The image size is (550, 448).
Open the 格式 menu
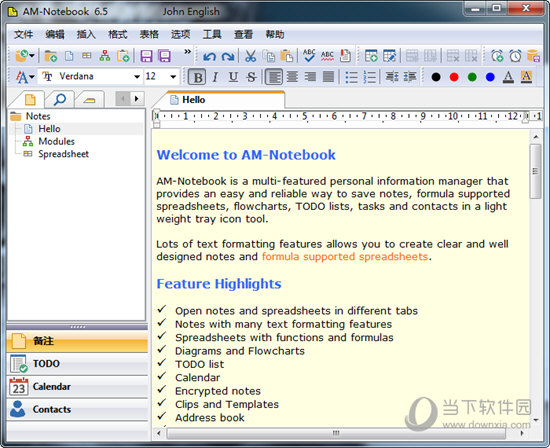118,34
